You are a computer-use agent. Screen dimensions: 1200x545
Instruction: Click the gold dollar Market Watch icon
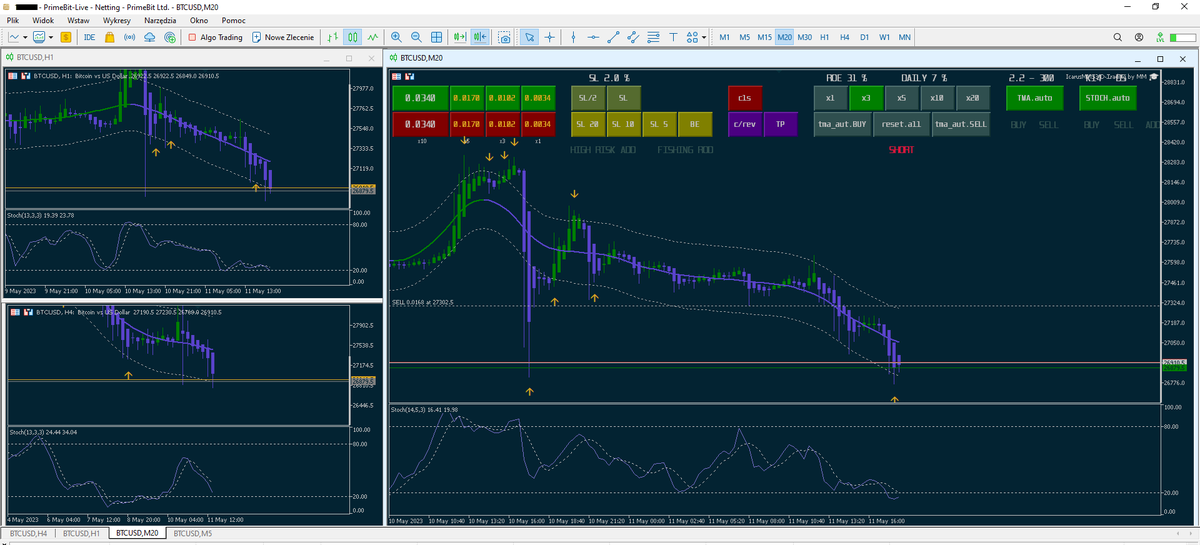point(67,37)
